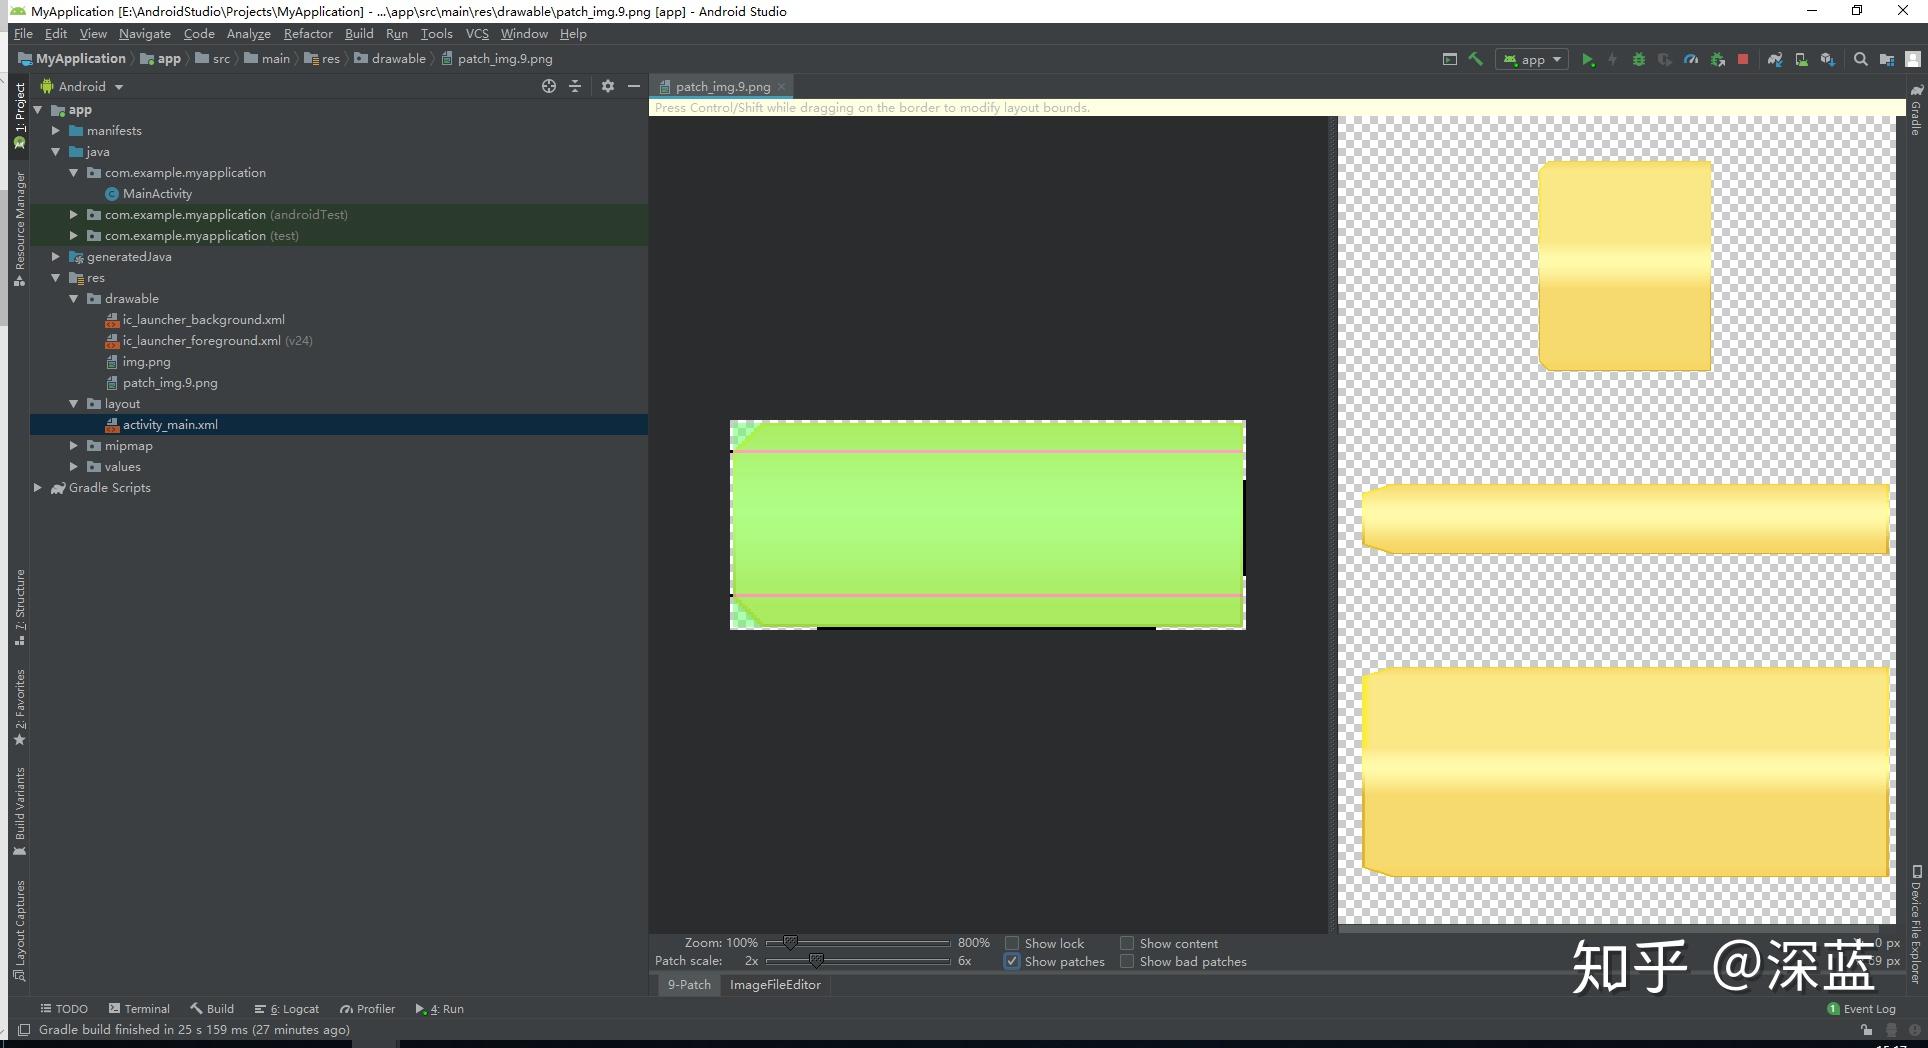Expand the Gradle Scripts node
The image size is (1928, 1048).
38,488
